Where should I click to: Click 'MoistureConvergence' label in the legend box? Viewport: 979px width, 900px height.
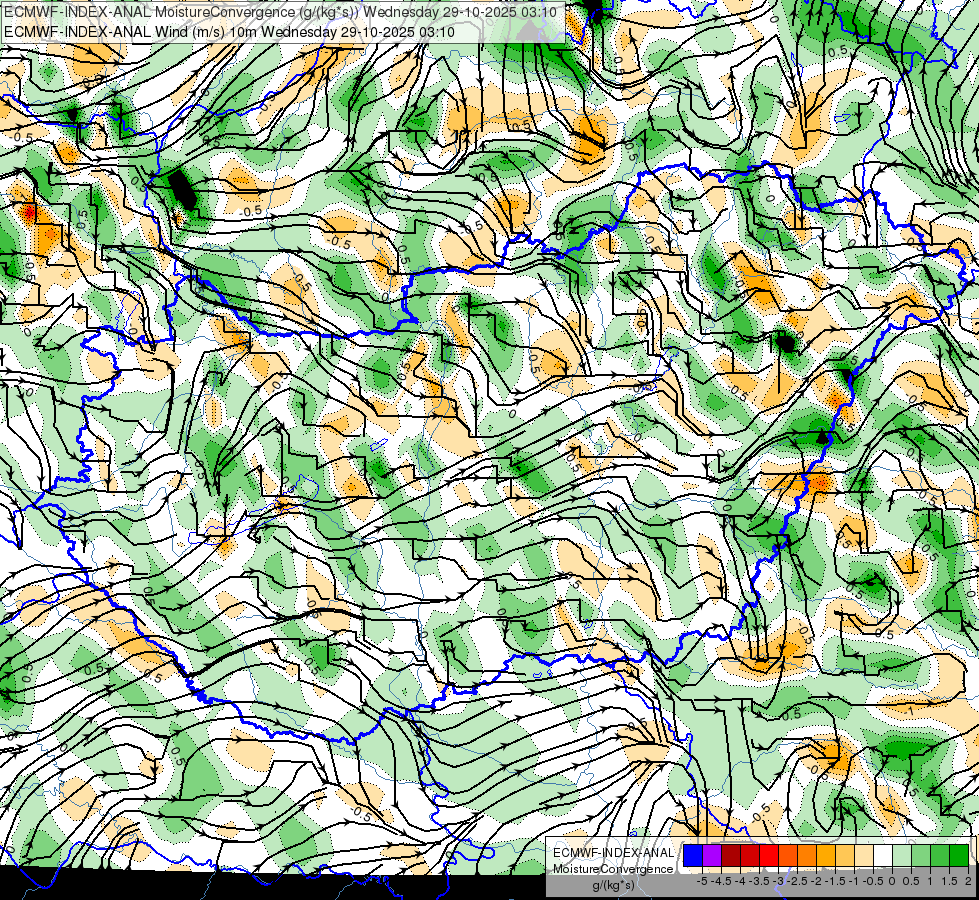click(x=613, y=869)
